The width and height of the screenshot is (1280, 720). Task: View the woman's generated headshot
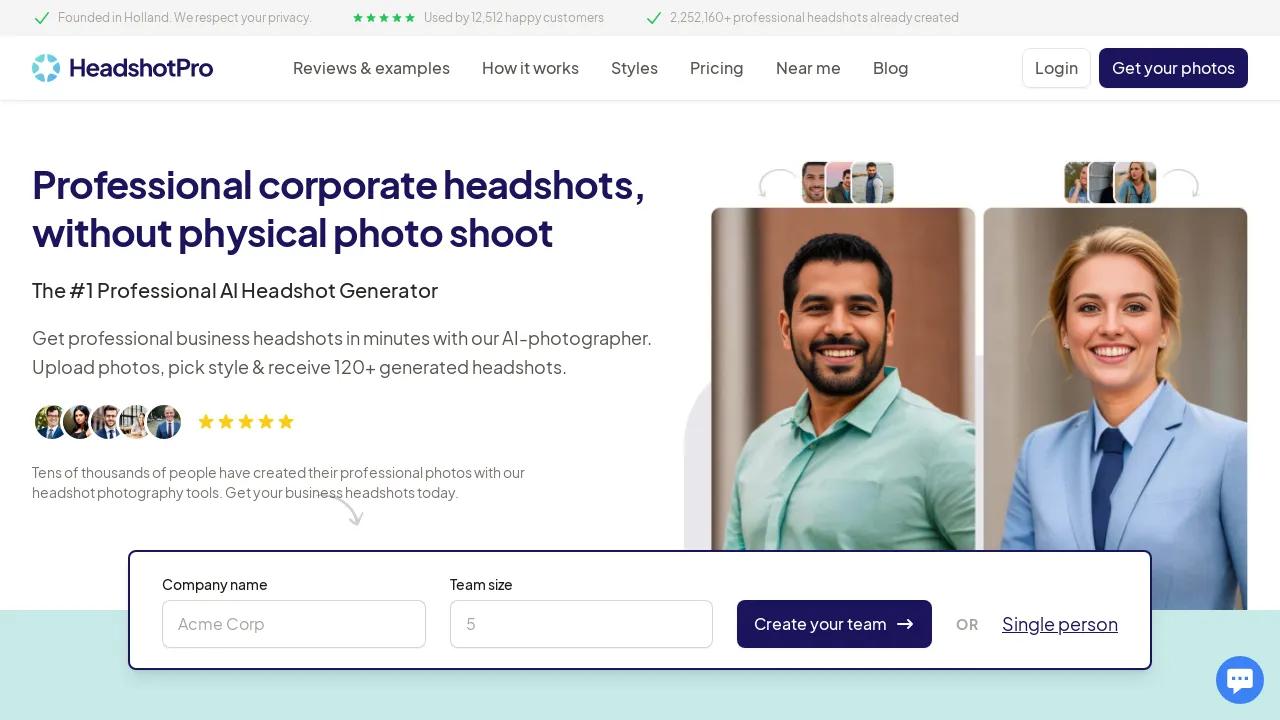click(x=1115, y=408)
